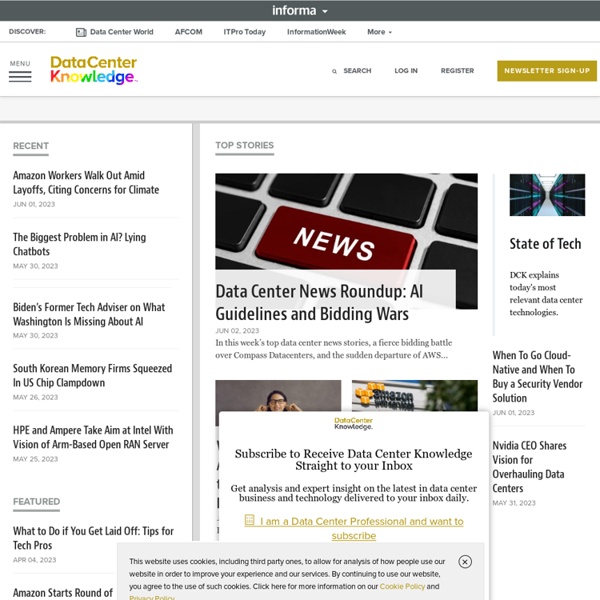
Task: Dismiss the cookie notice with X icon
Action: pos(465,562)
